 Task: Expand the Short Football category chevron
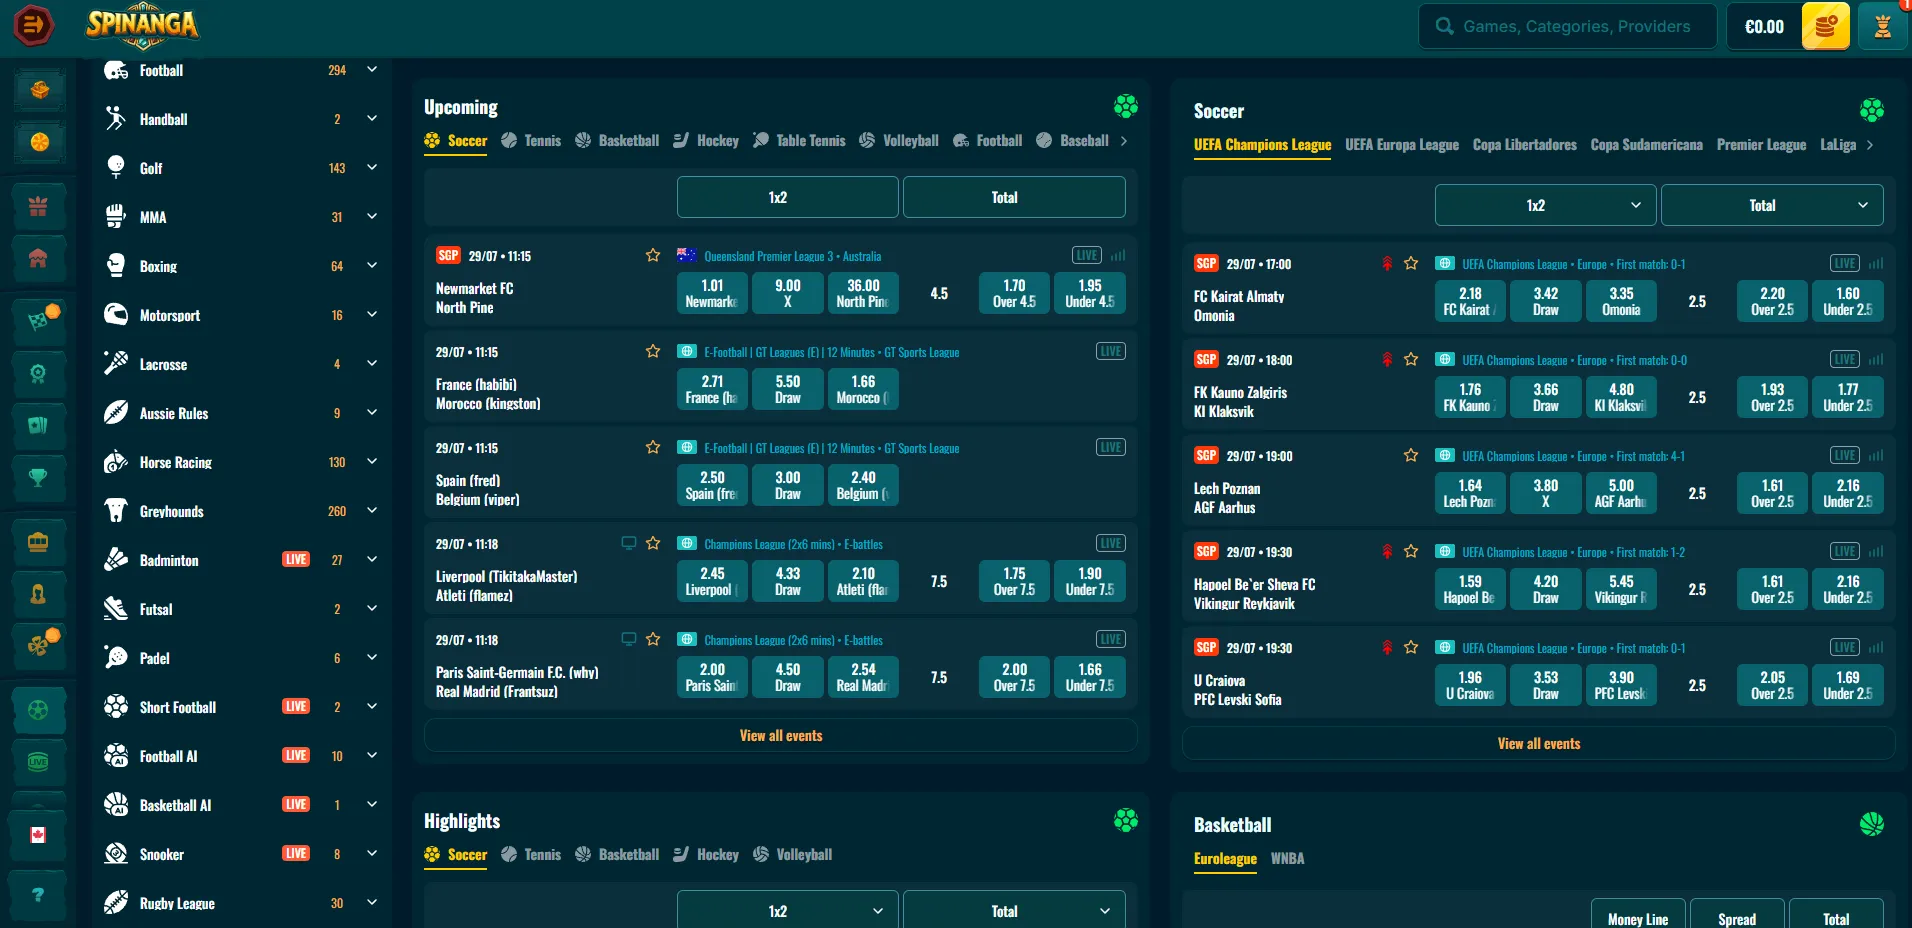[372, 707]
